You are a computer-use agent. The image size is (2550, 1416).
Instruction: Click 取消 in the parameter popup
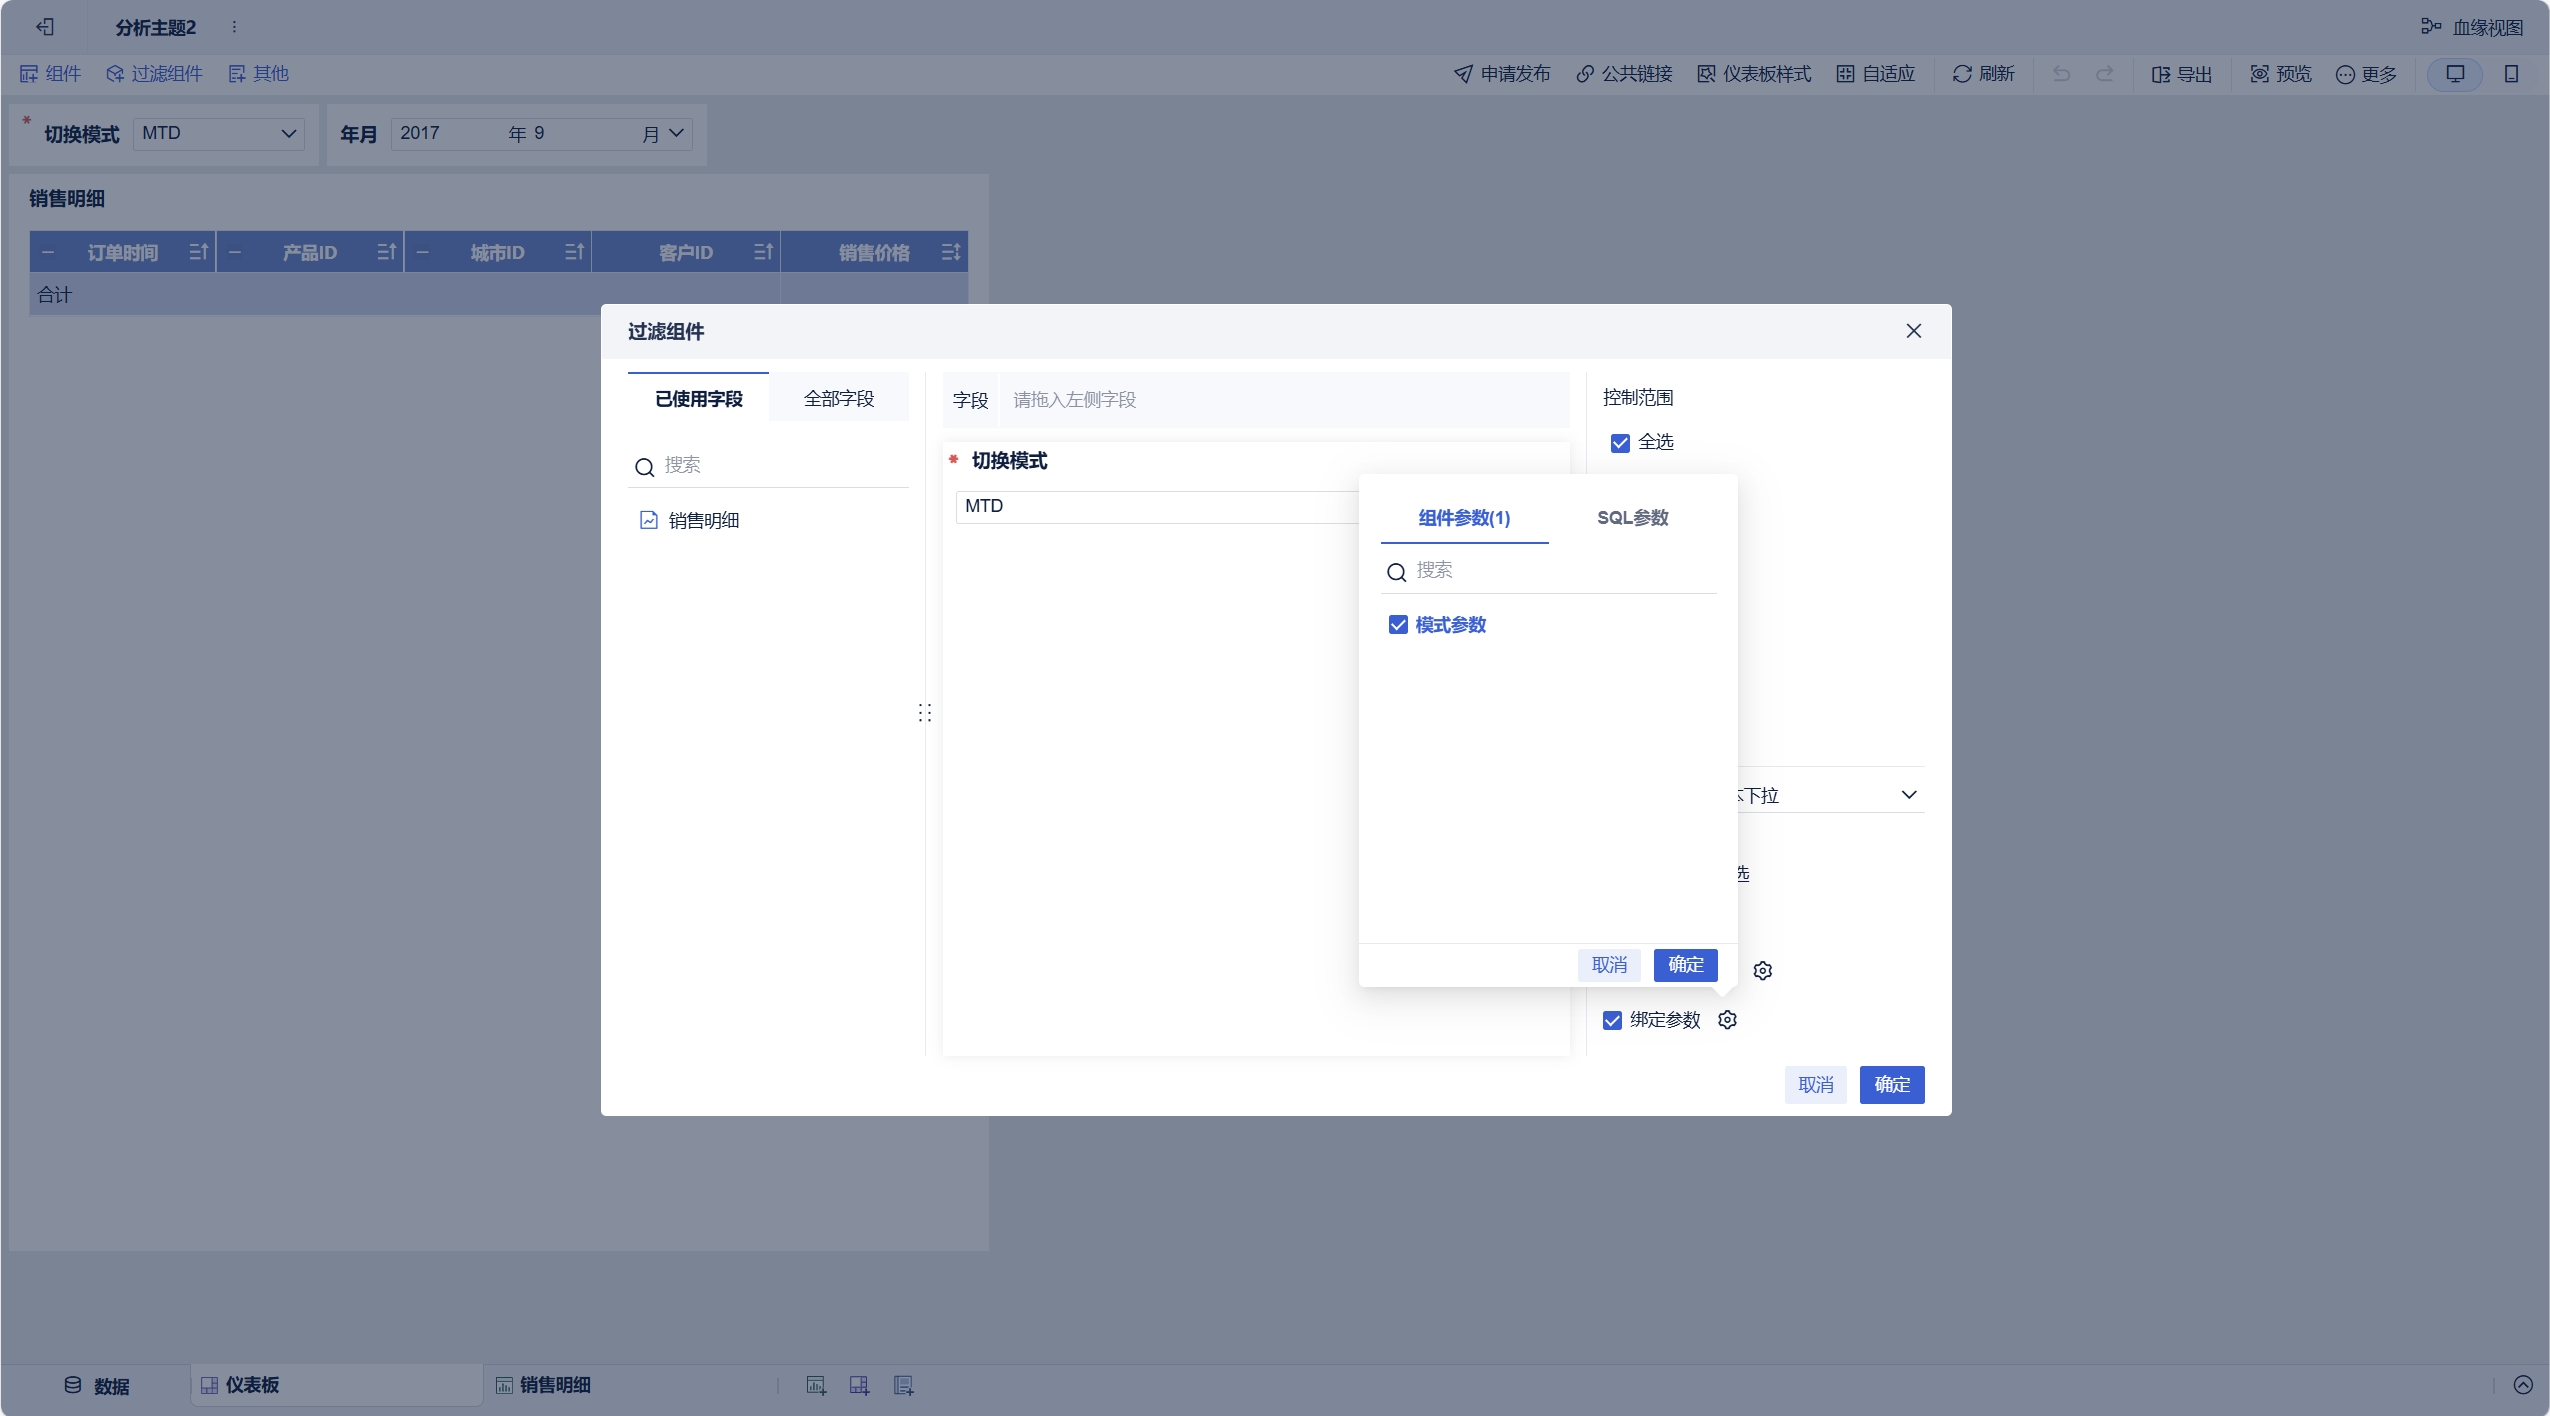coord(1609,965)
